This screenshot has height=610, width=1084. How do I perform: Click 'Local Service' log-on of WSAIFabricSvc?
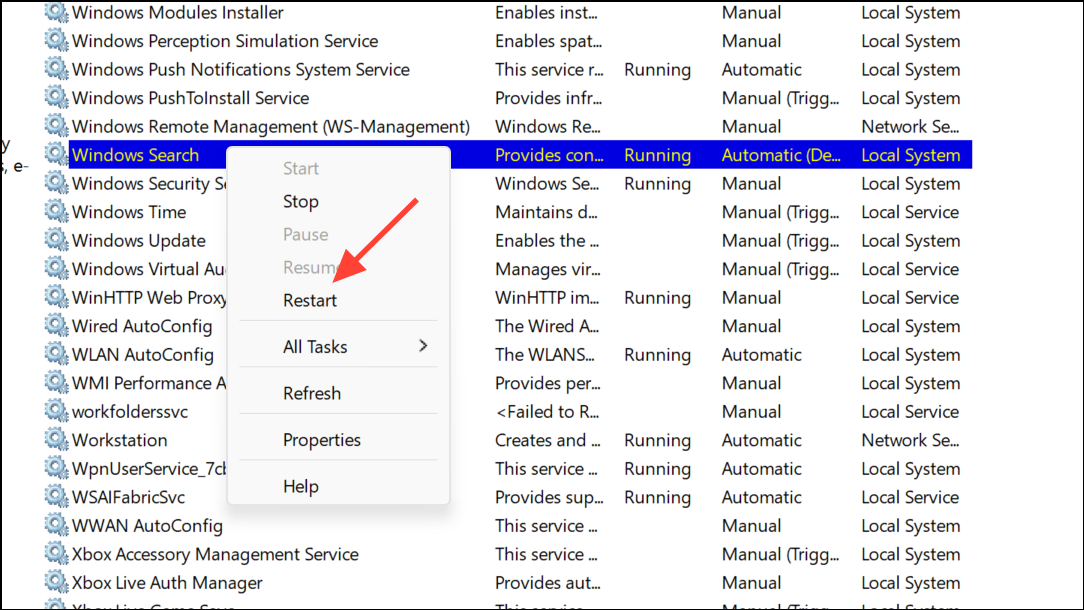[x=910, y=497]
